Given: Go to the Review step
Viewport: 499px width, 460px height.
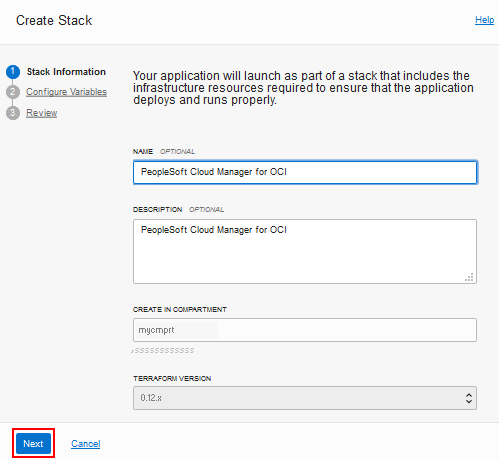Looking at the screenshot, I should [42, 113].
